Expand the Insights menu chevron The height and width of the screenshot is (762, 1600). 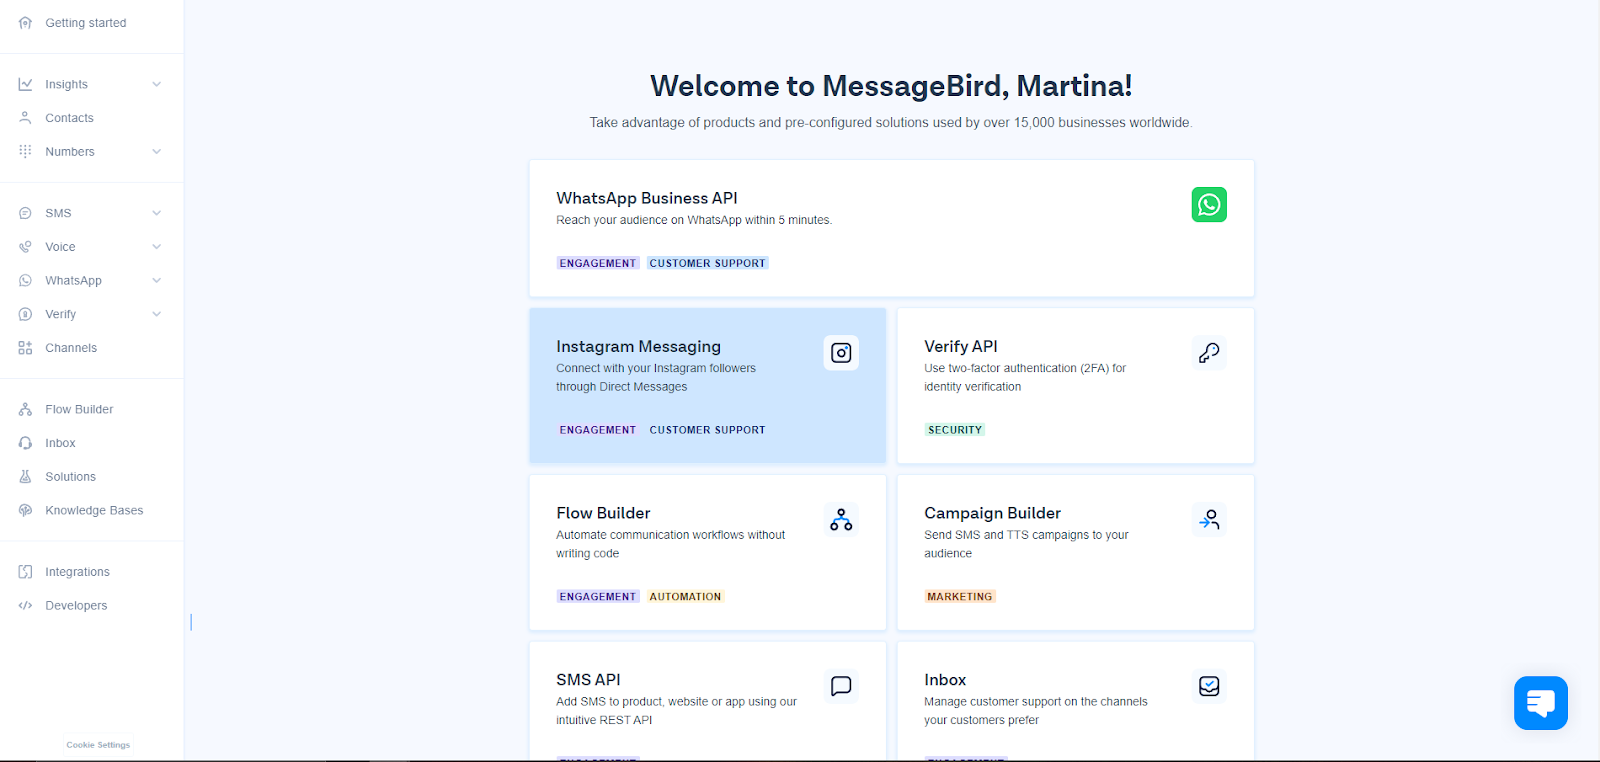[156, 84]
